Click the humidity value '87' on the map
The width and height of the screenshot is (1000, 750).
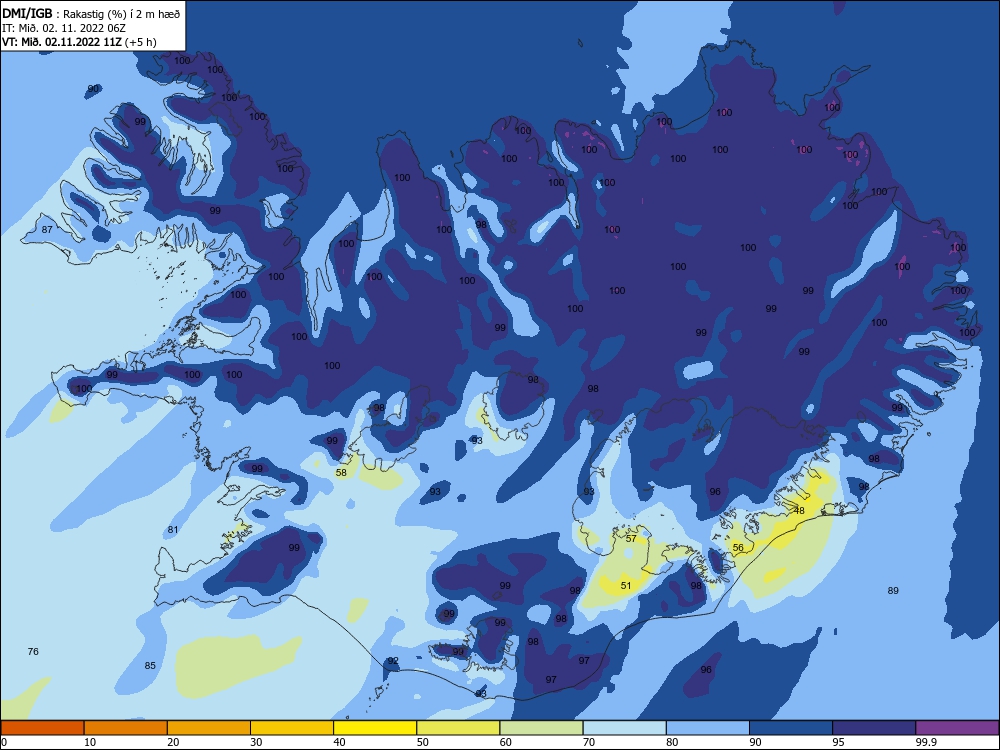47,229
